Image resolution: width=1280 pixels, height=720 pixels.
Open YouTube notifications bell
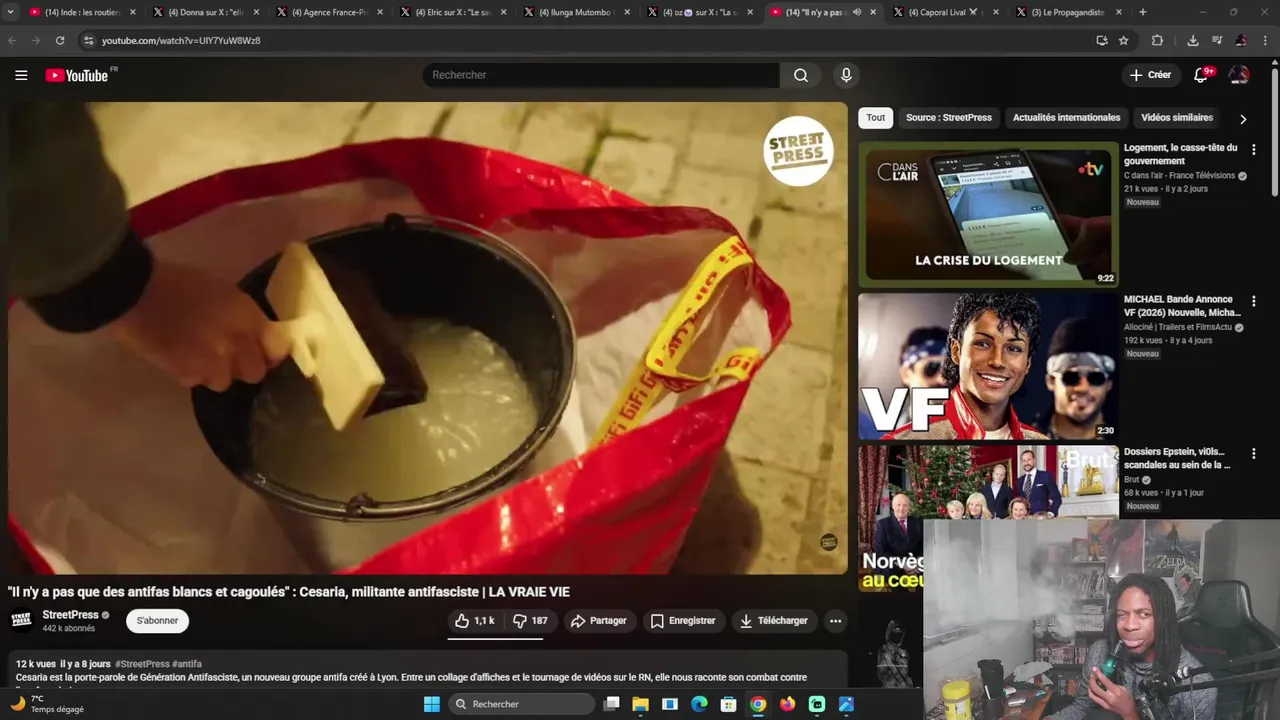point(1201,75)
